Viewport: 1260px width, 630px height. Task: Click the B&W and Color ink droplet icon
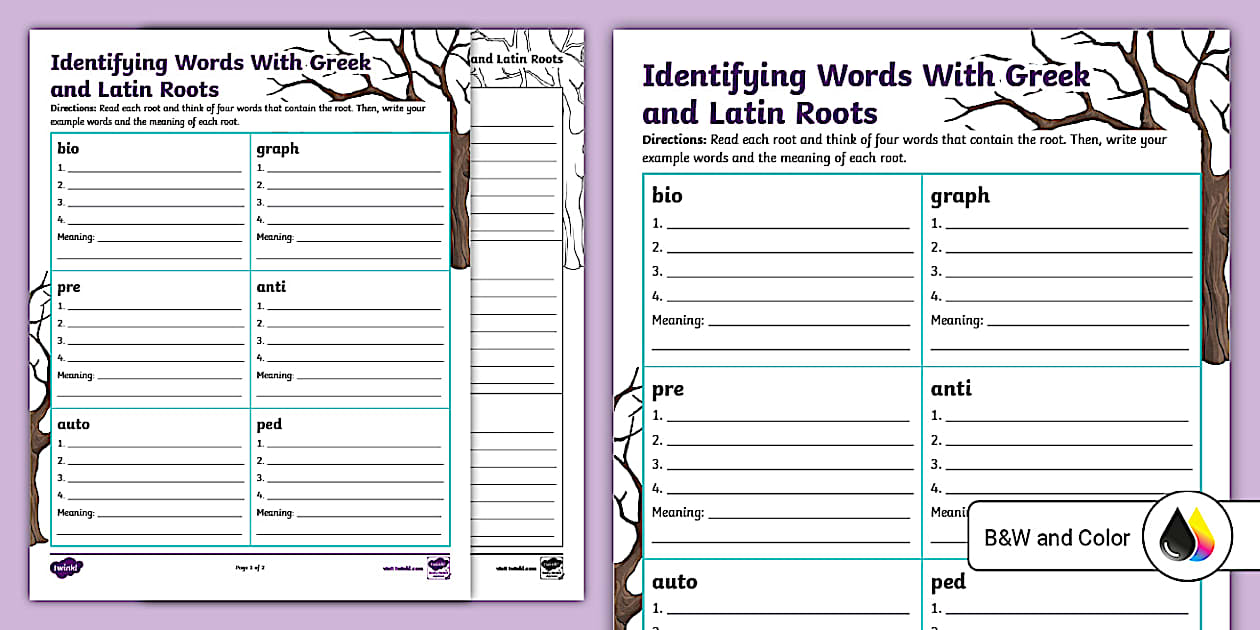(1186, 537)
